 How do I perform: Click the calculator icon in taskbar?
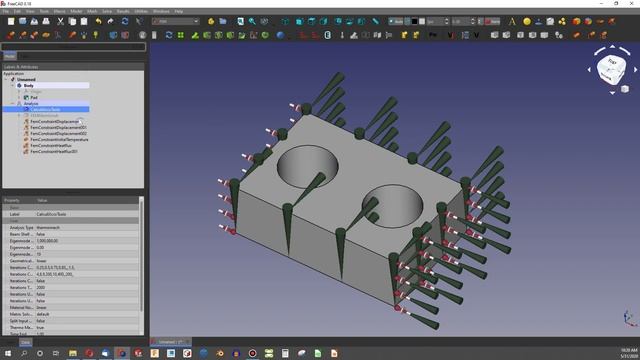click(285, 353)
